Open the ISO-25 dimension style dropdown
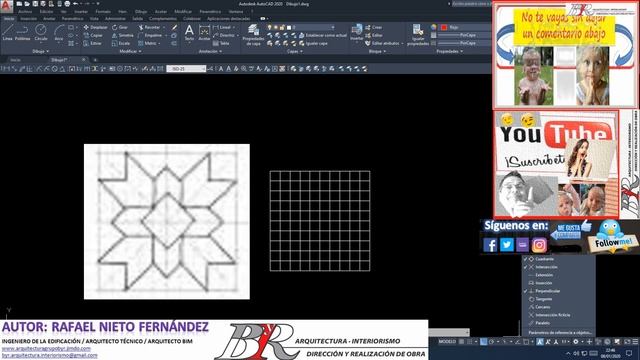Screen dimensions: 640x360 point(186,69)
